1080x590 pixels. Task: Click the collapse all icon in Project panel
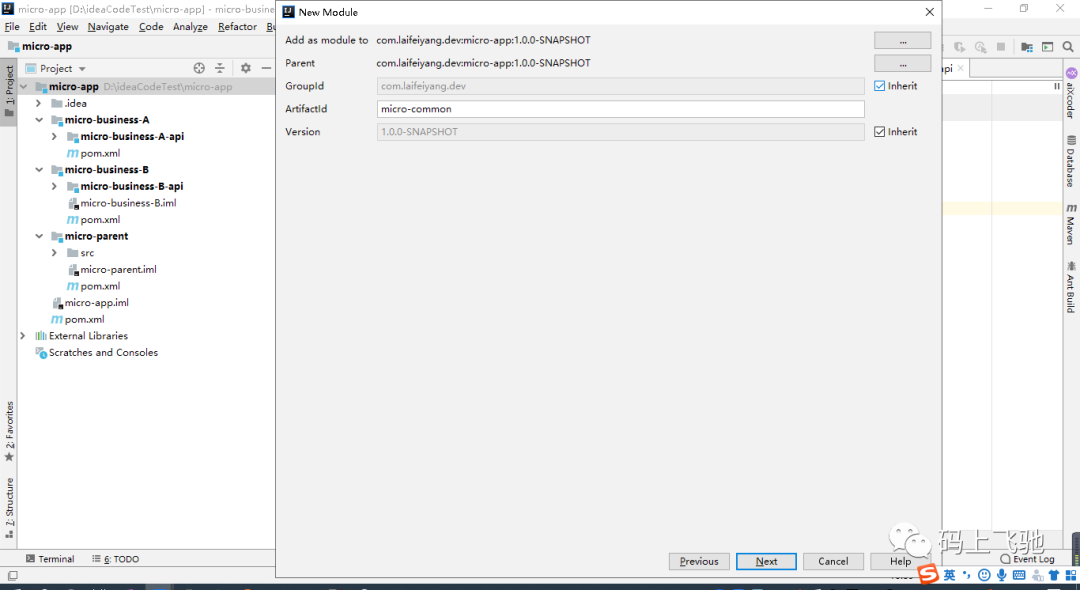[220, 68]
